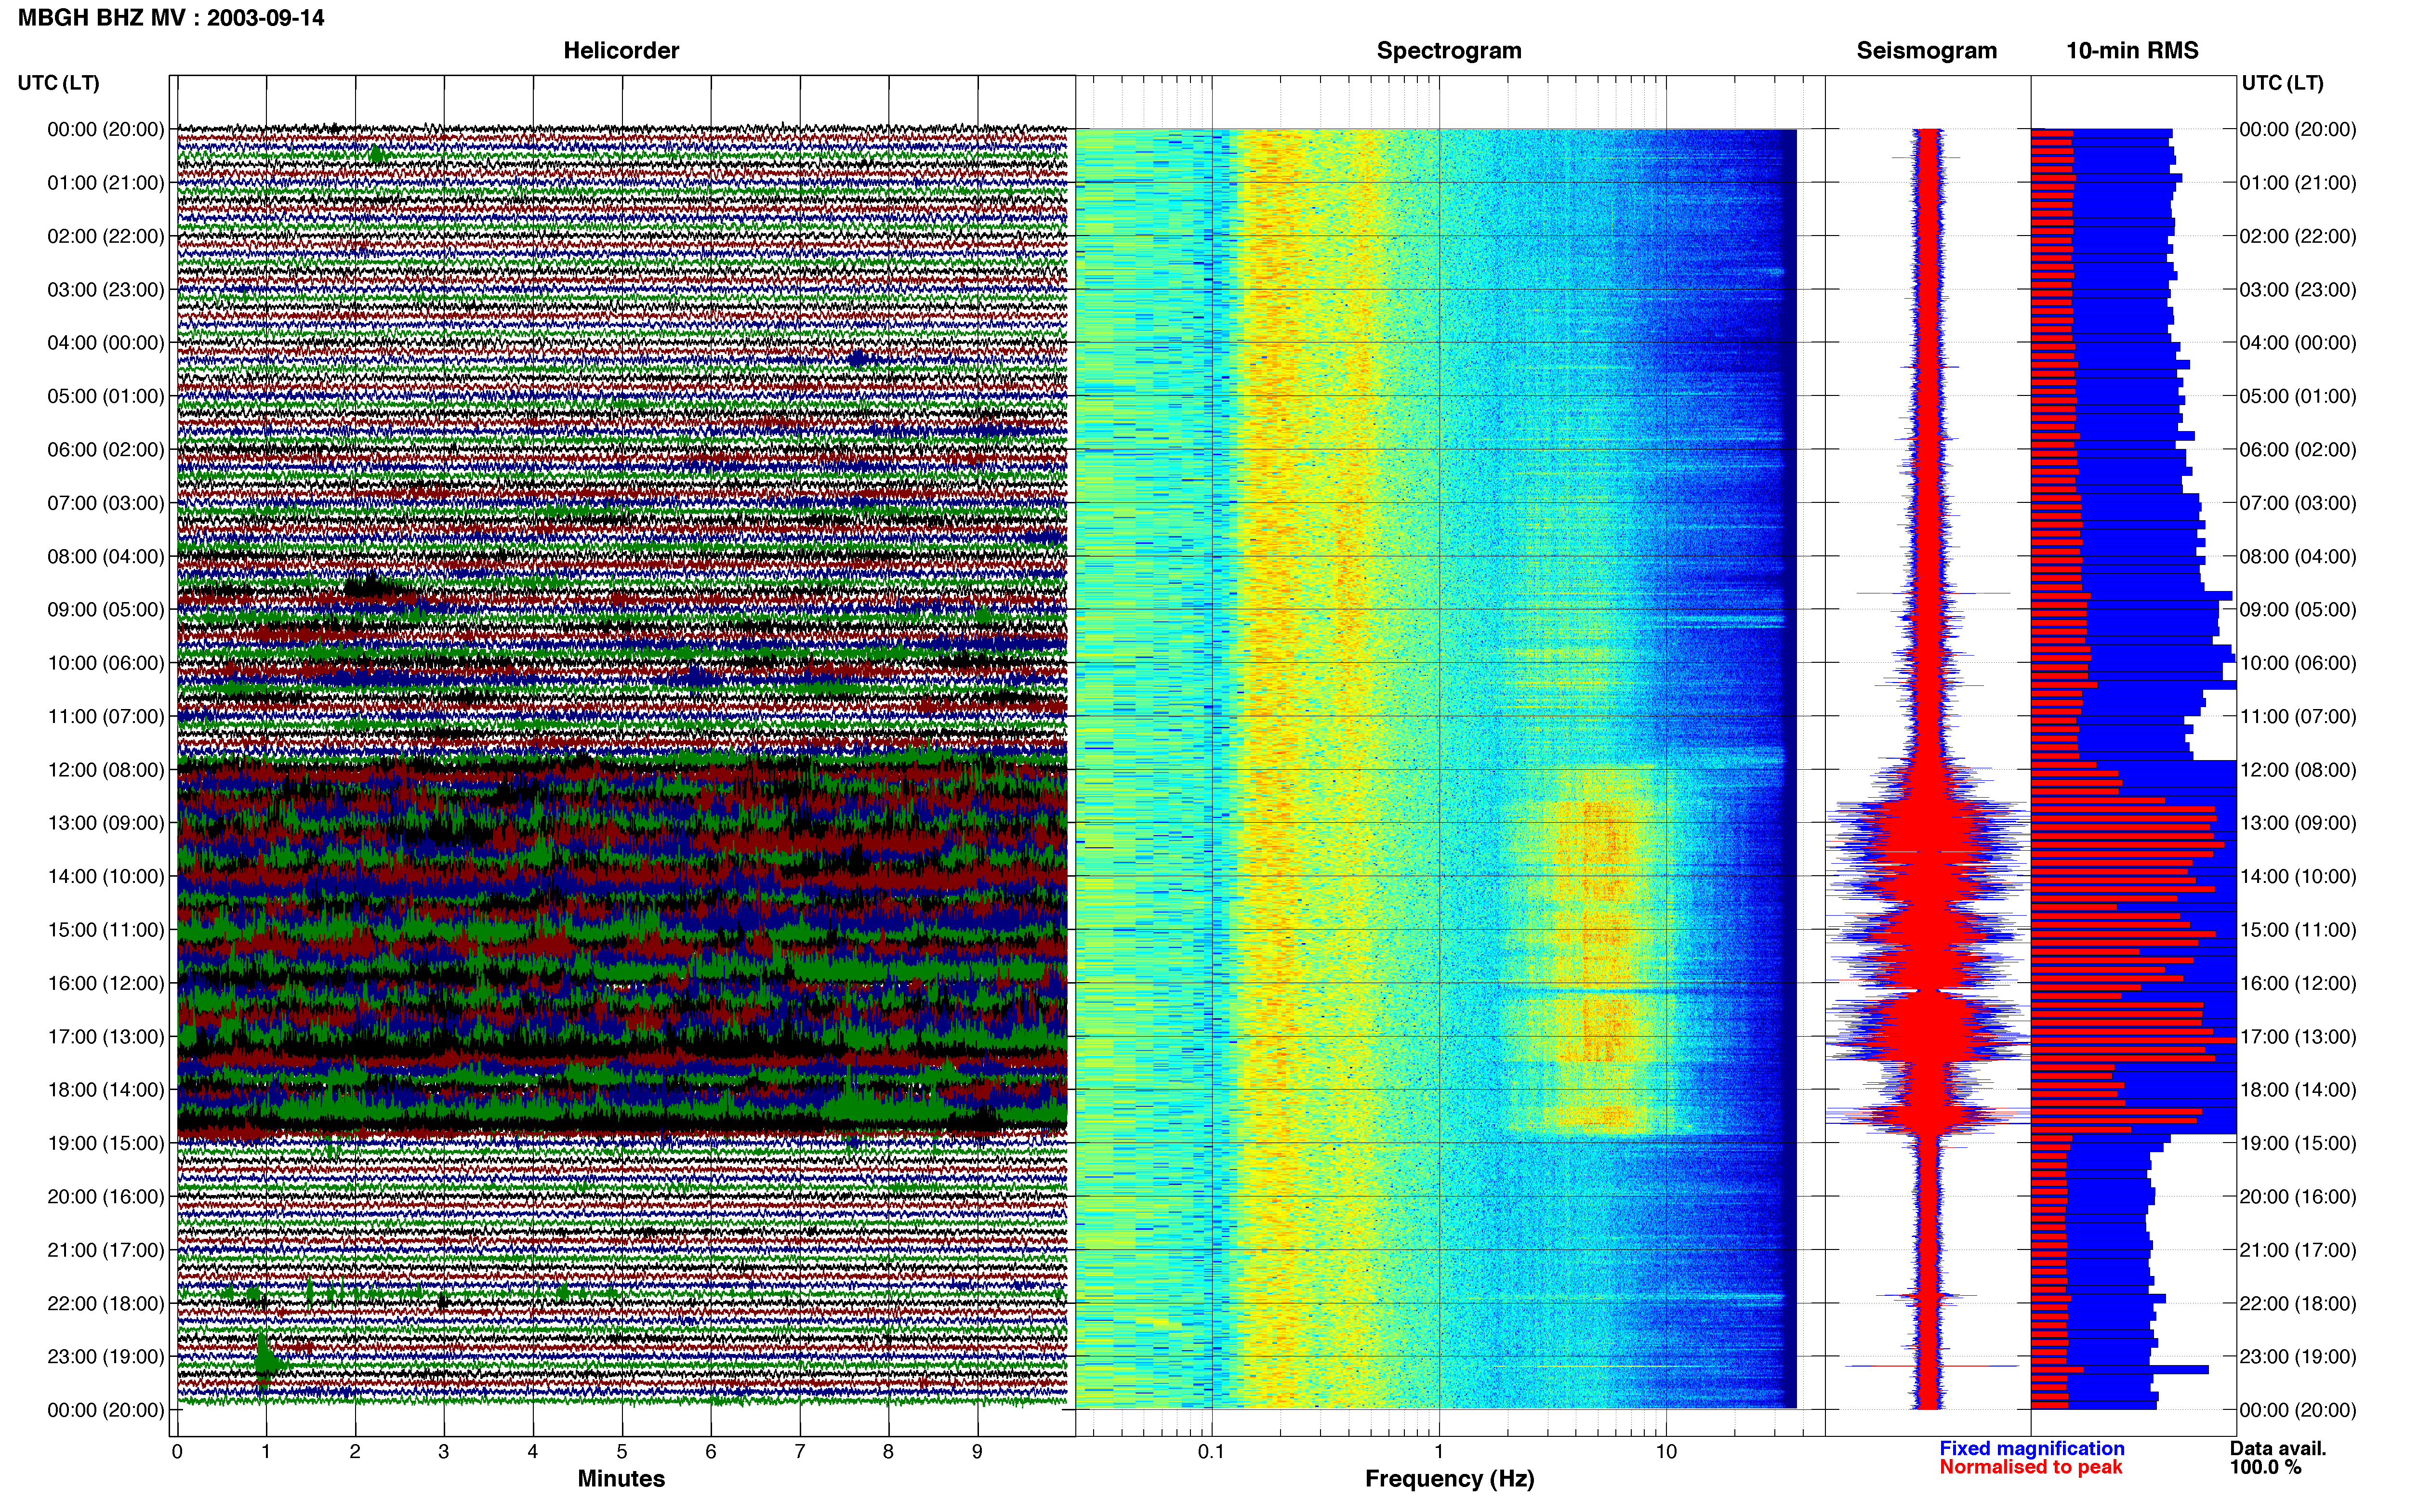
Task: Click the plot title MBGH BHZ MV : 2003-09-14
Action: pyautogui.click(x=171, y=18)
